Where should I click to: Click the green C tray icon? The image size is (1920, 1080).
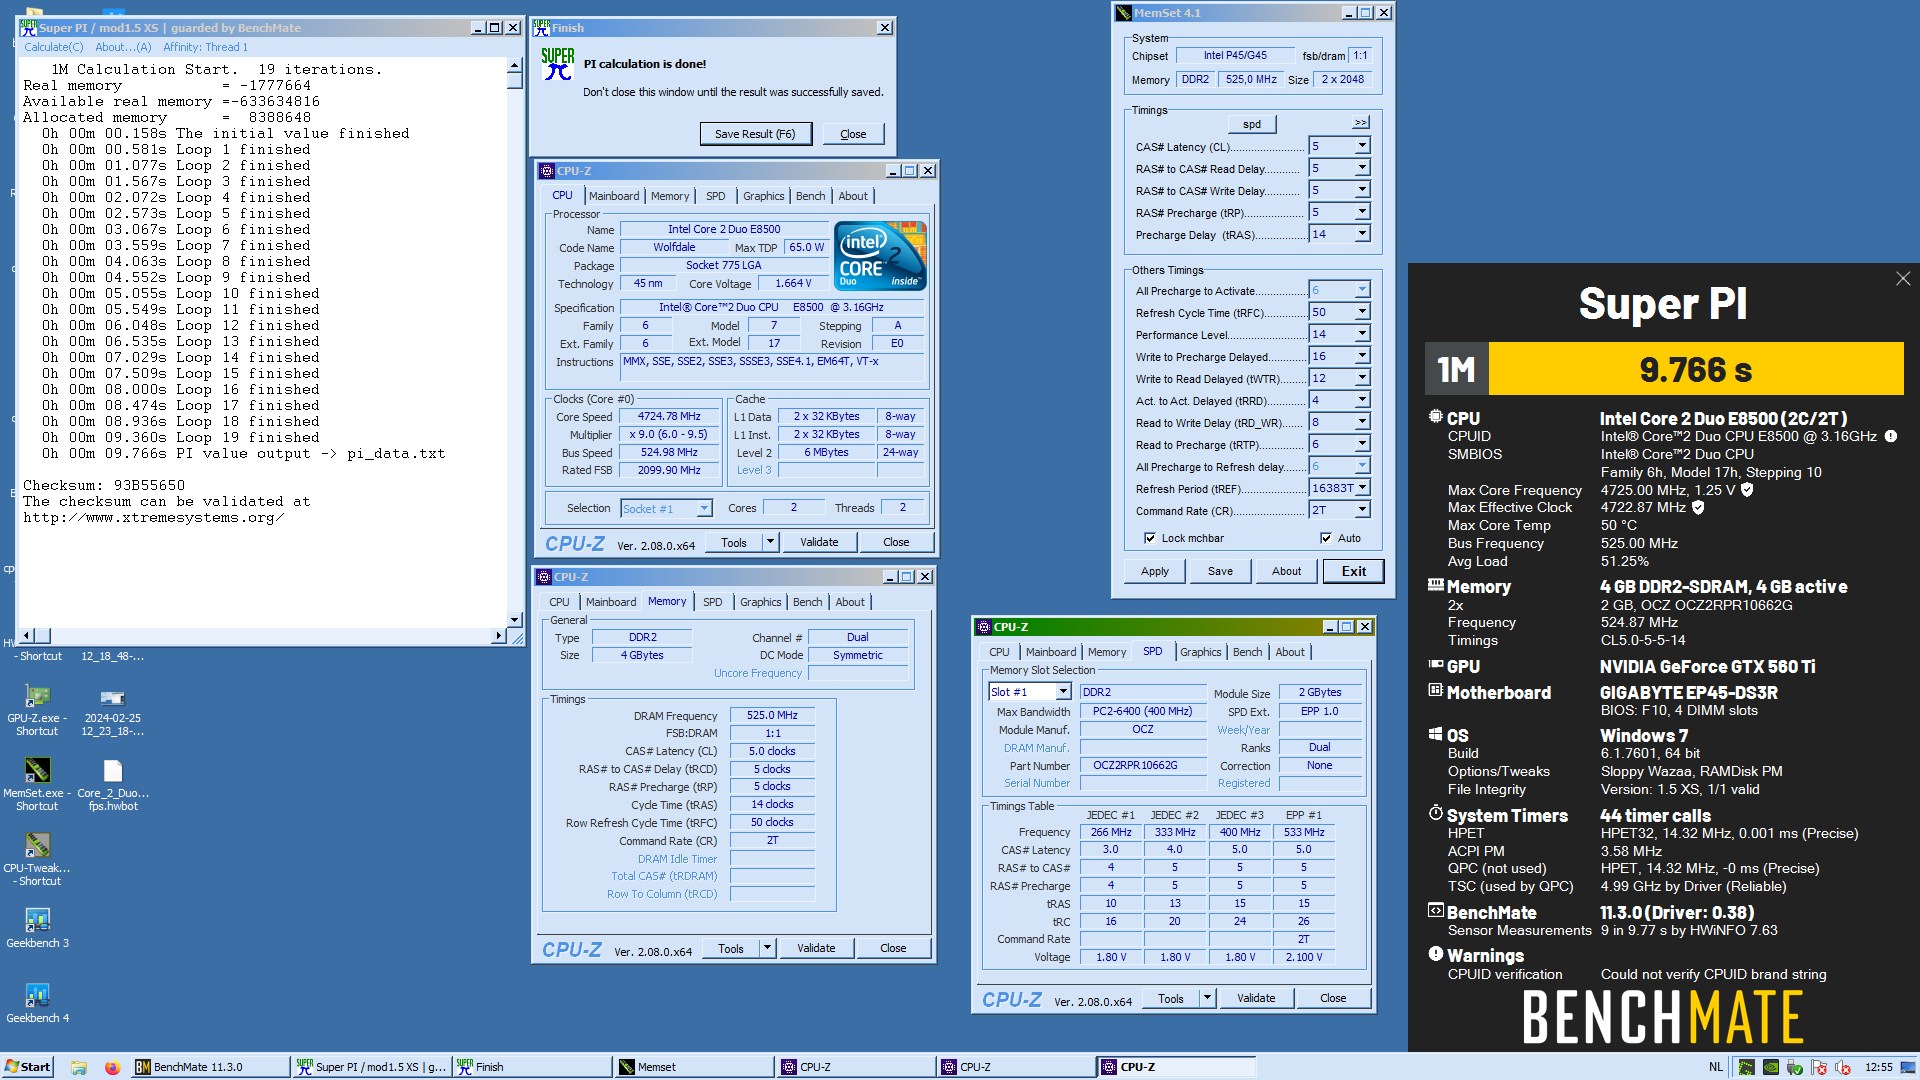tap(1746, 1067)
